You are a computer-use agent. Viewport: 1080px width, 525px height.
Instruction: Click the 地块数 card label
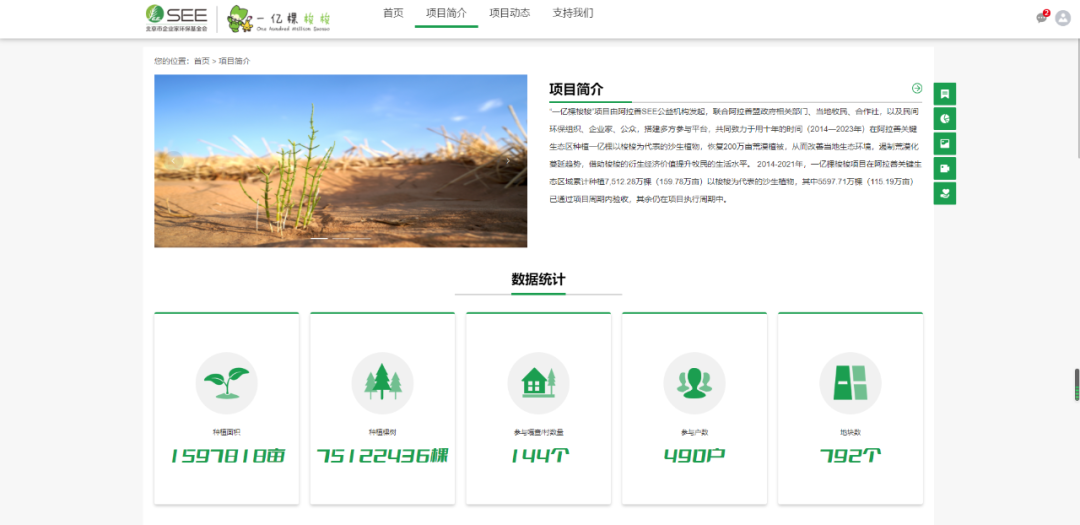pyautogui.click(x=851, y=433)
